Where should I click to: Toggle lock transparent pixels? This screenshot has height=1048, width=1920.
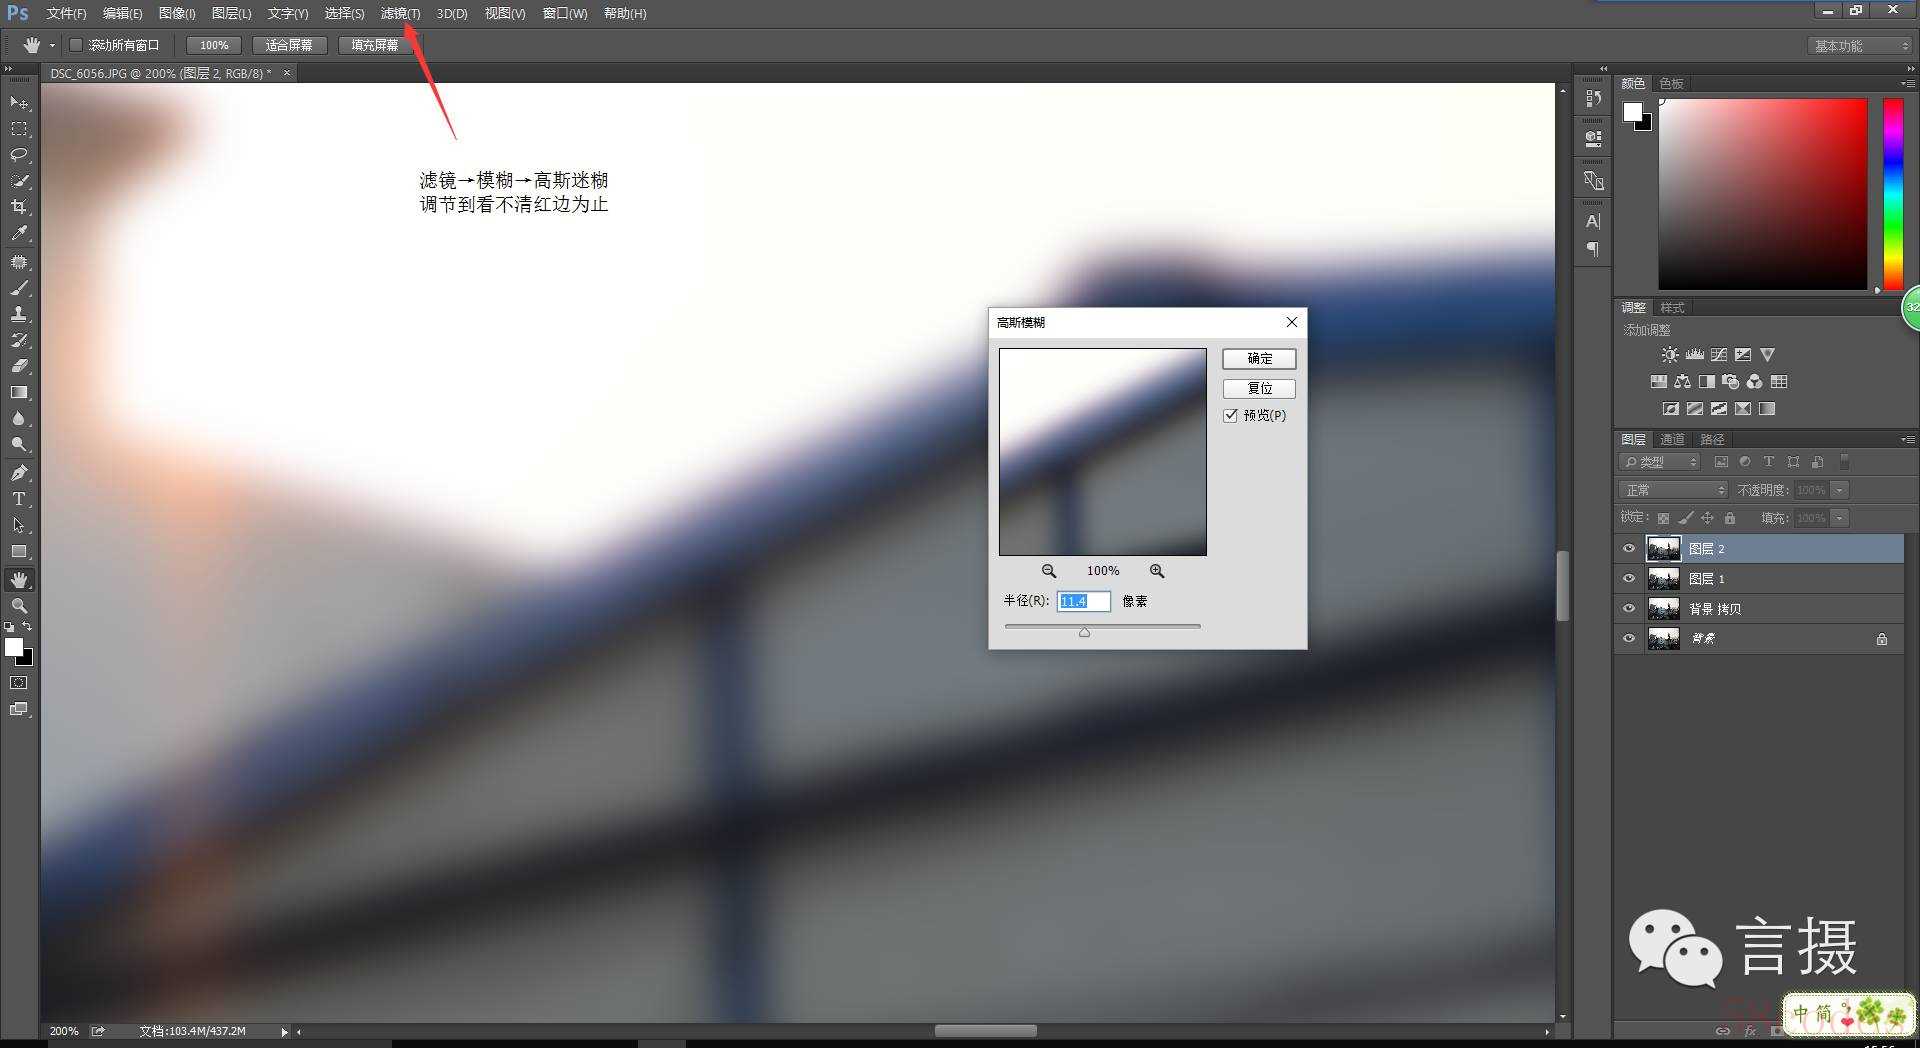tap(1663, 518)
